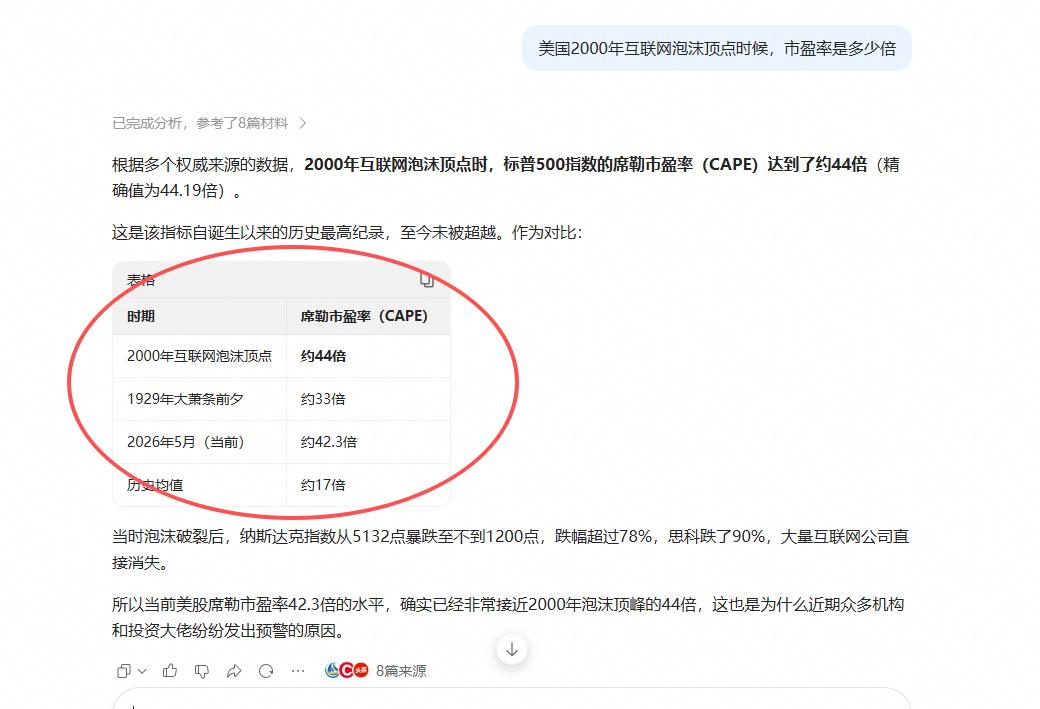Image resolution: width=1040 pixels, height=709 pixels.
Task: Click the 席勒市盈率（CAPE）column header
Action: tap(368, 316)
